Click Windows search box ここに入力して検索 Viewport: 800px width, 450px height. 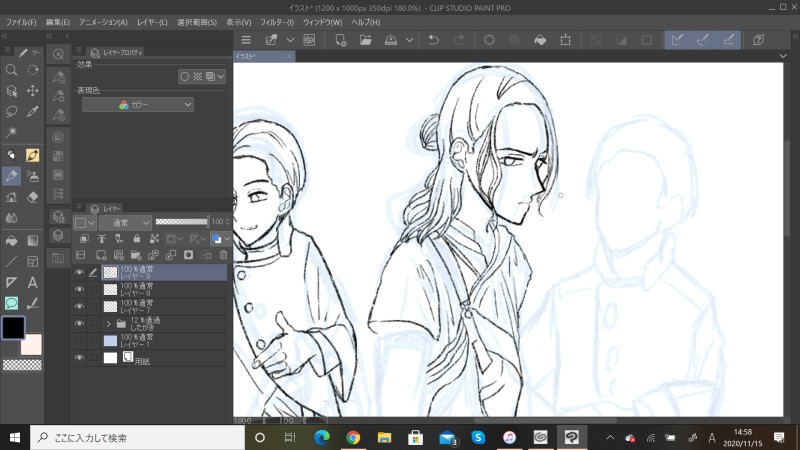coord(138,437)
